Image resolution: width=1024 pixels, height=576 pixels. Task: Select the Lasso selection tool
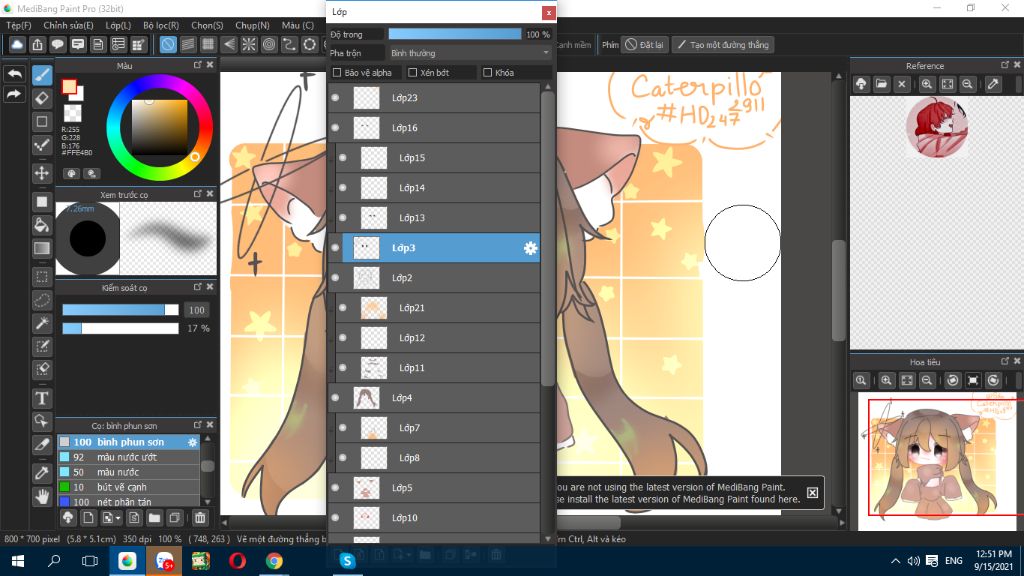tap(42, 300)
